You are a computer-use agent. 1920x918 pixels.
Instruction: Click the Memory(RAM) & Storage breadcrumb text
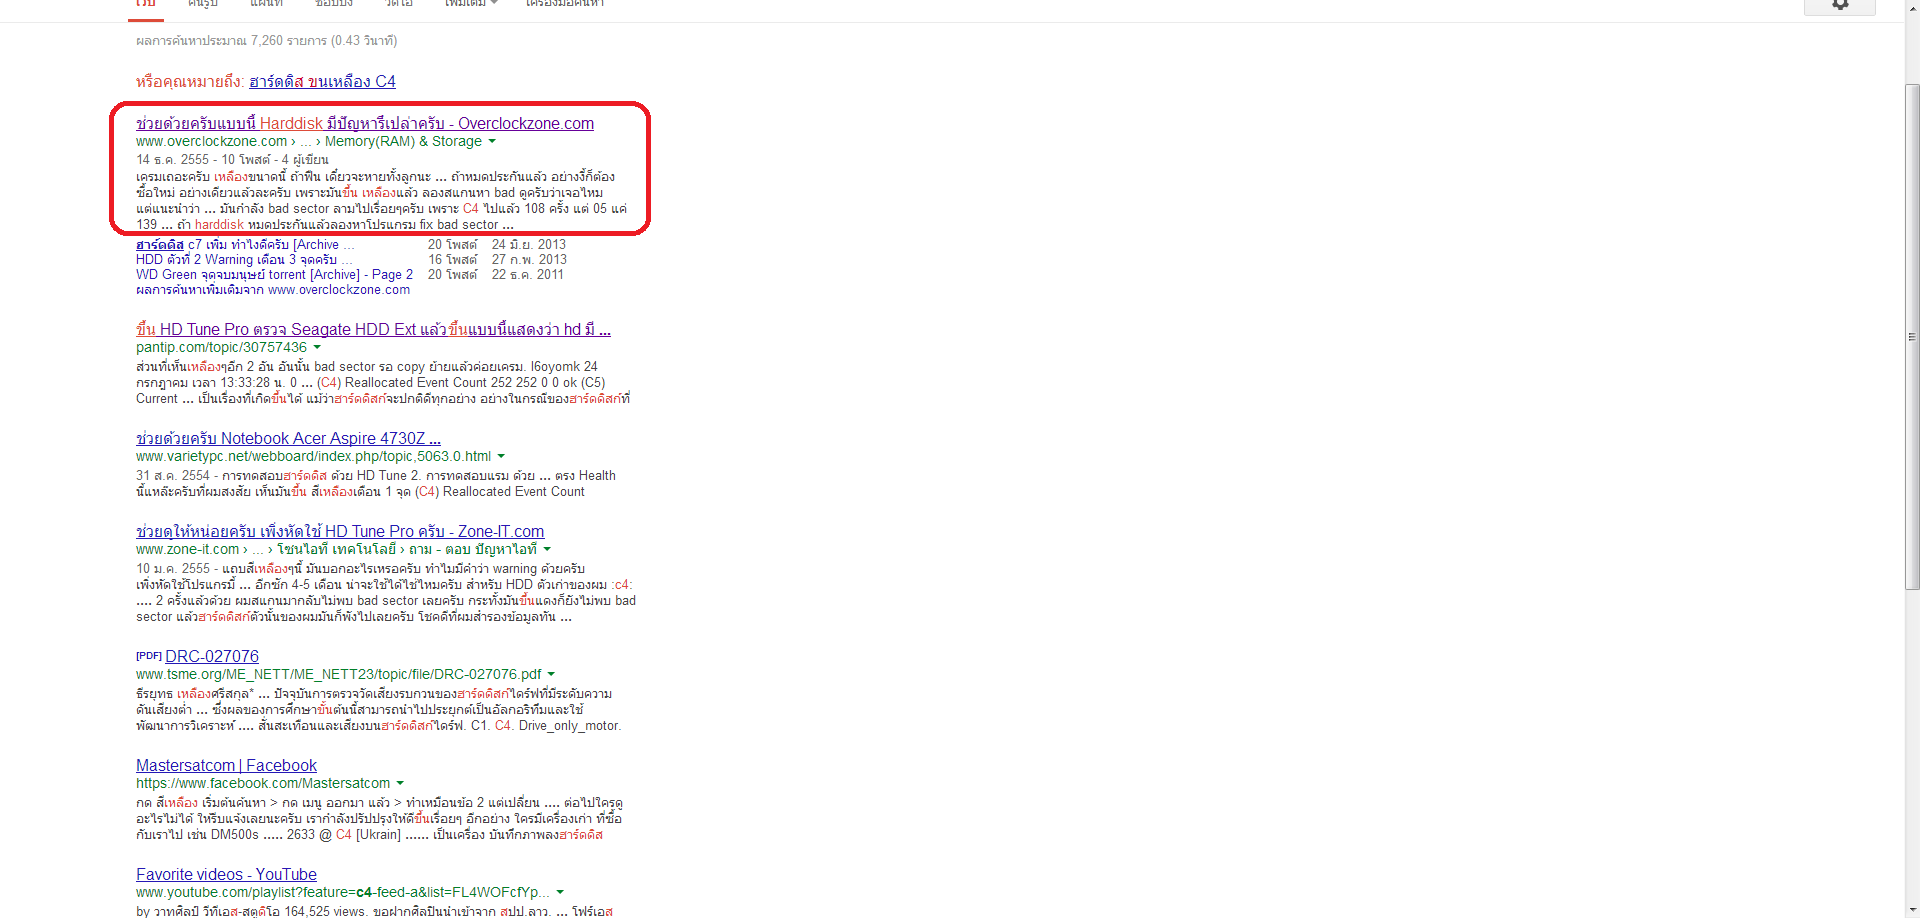[403, 142]
